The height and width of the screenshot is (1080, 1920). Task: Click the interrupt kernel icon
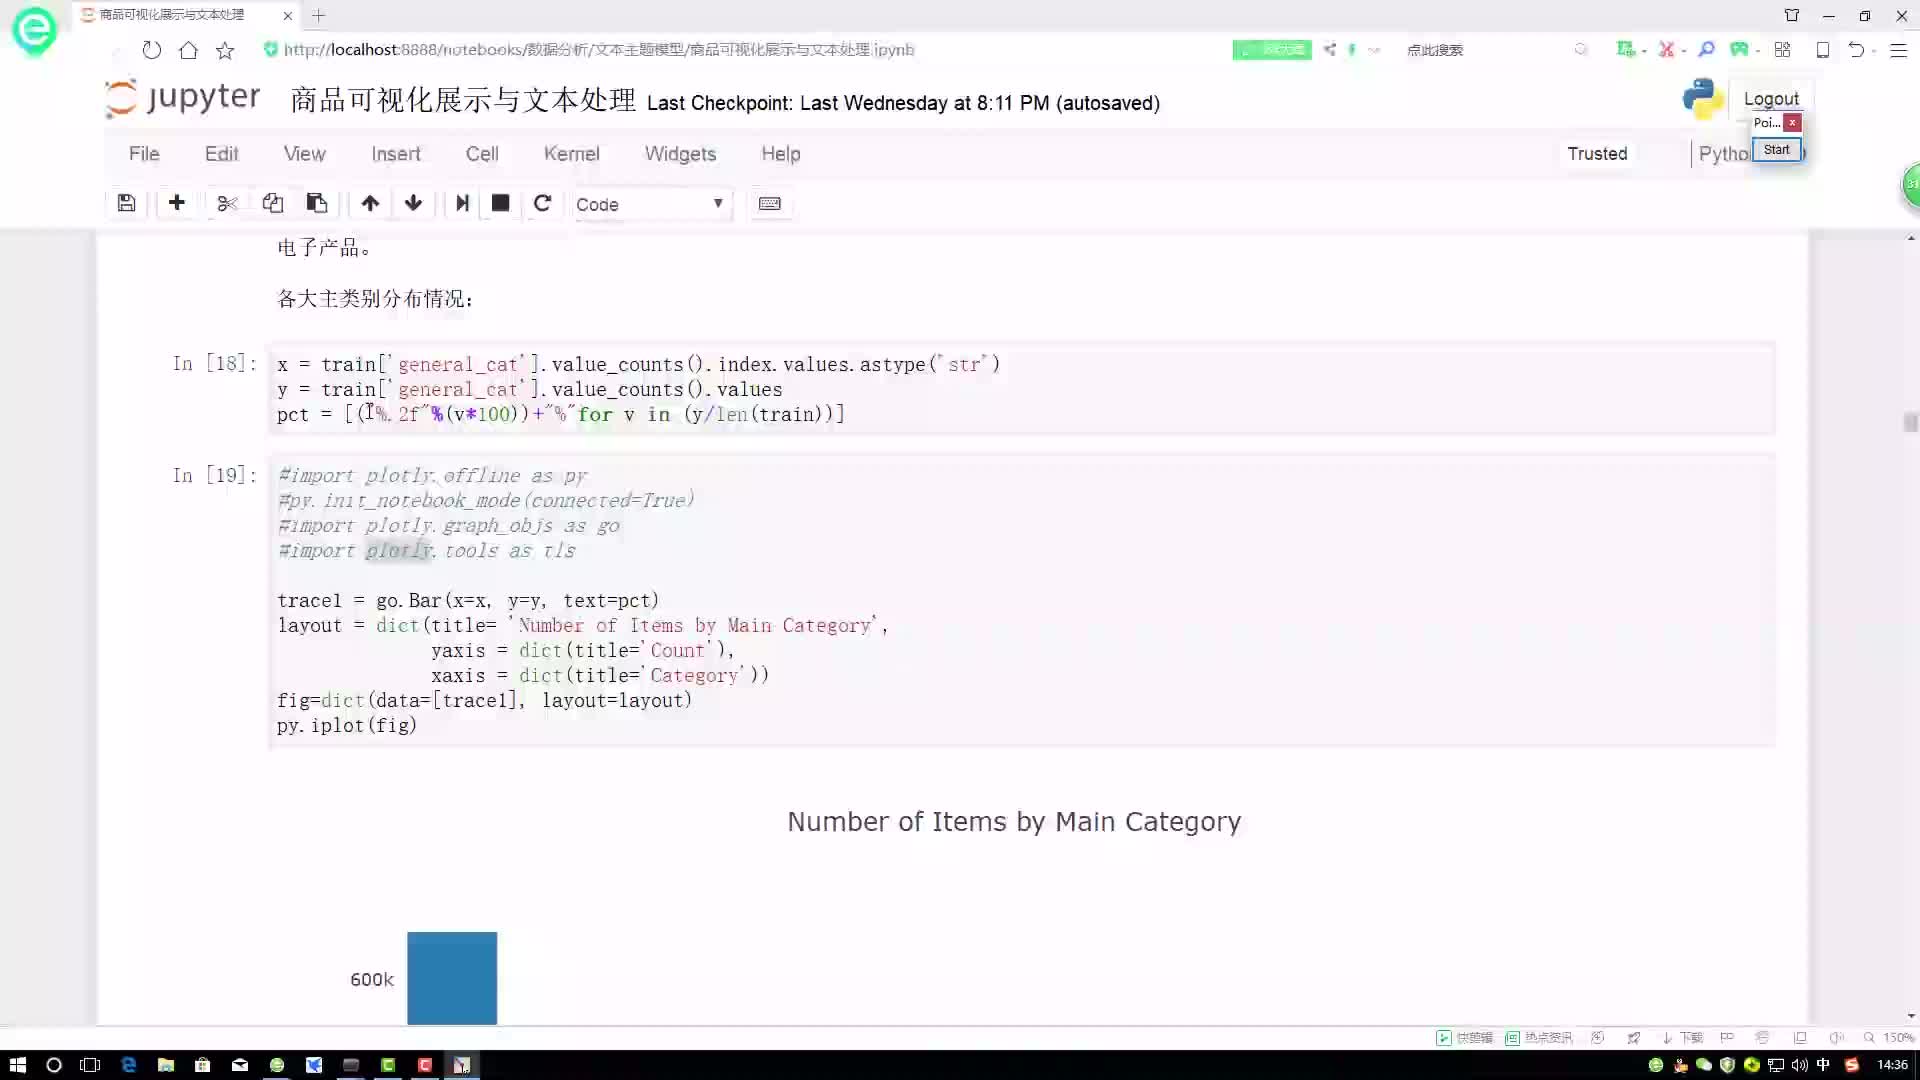point(500,203)
